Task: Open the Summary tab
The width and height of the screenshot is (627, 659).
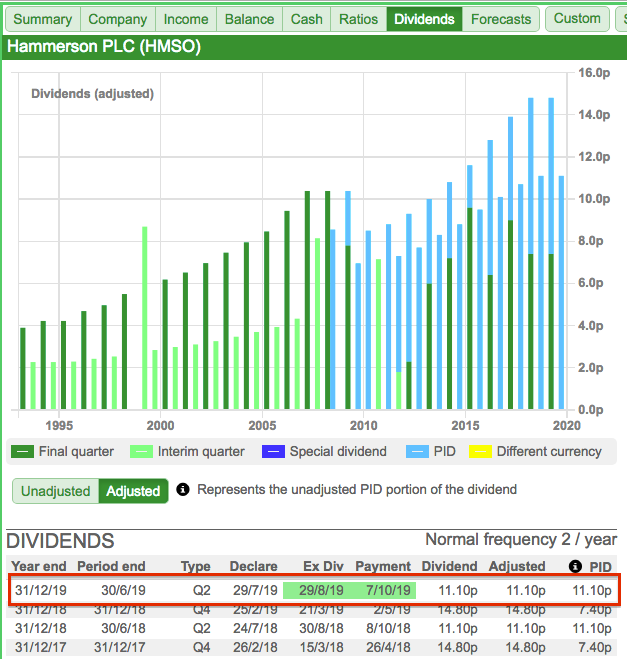Action: 42,19
